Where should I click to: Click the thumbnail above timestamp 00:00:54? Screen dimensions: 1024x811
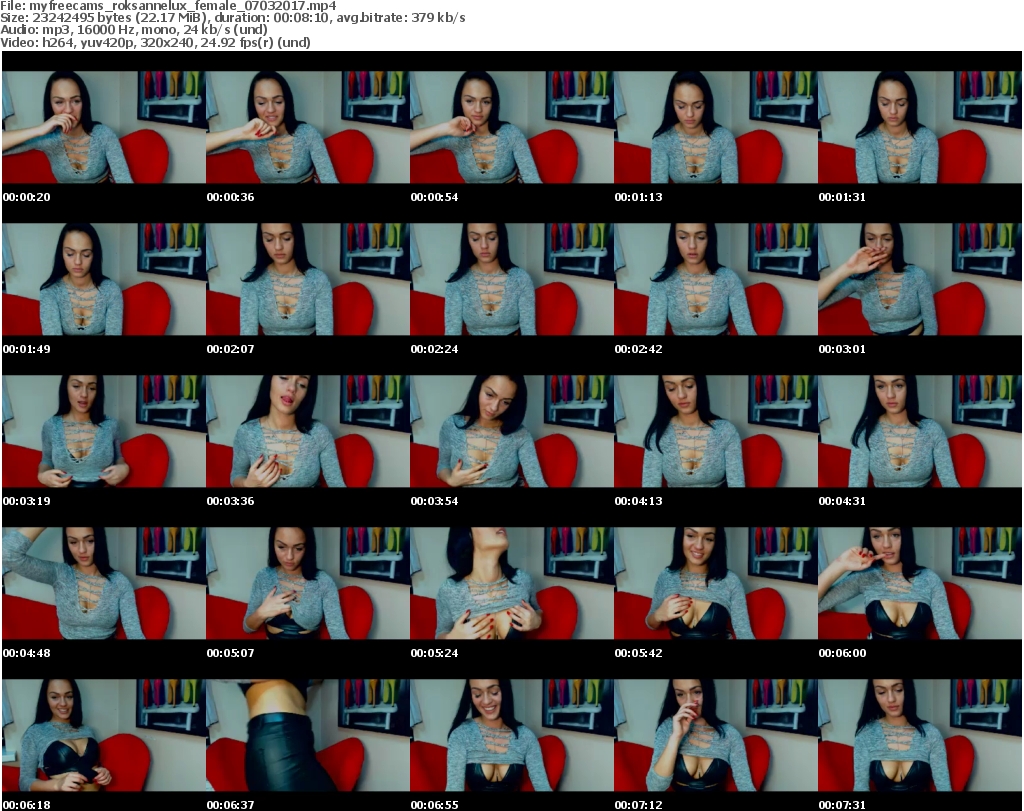(x=511, y=127)
